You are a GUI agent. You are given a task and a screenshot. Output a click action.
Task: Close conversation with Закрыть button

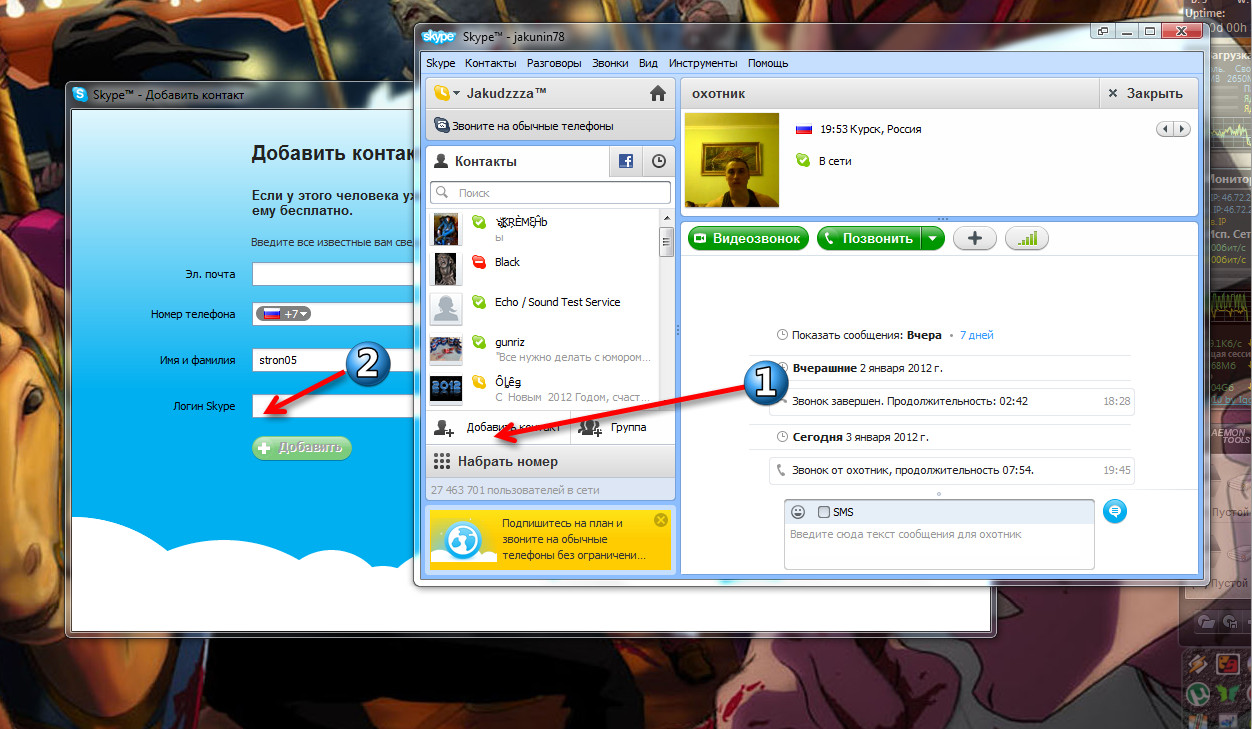coord(1147,94)
